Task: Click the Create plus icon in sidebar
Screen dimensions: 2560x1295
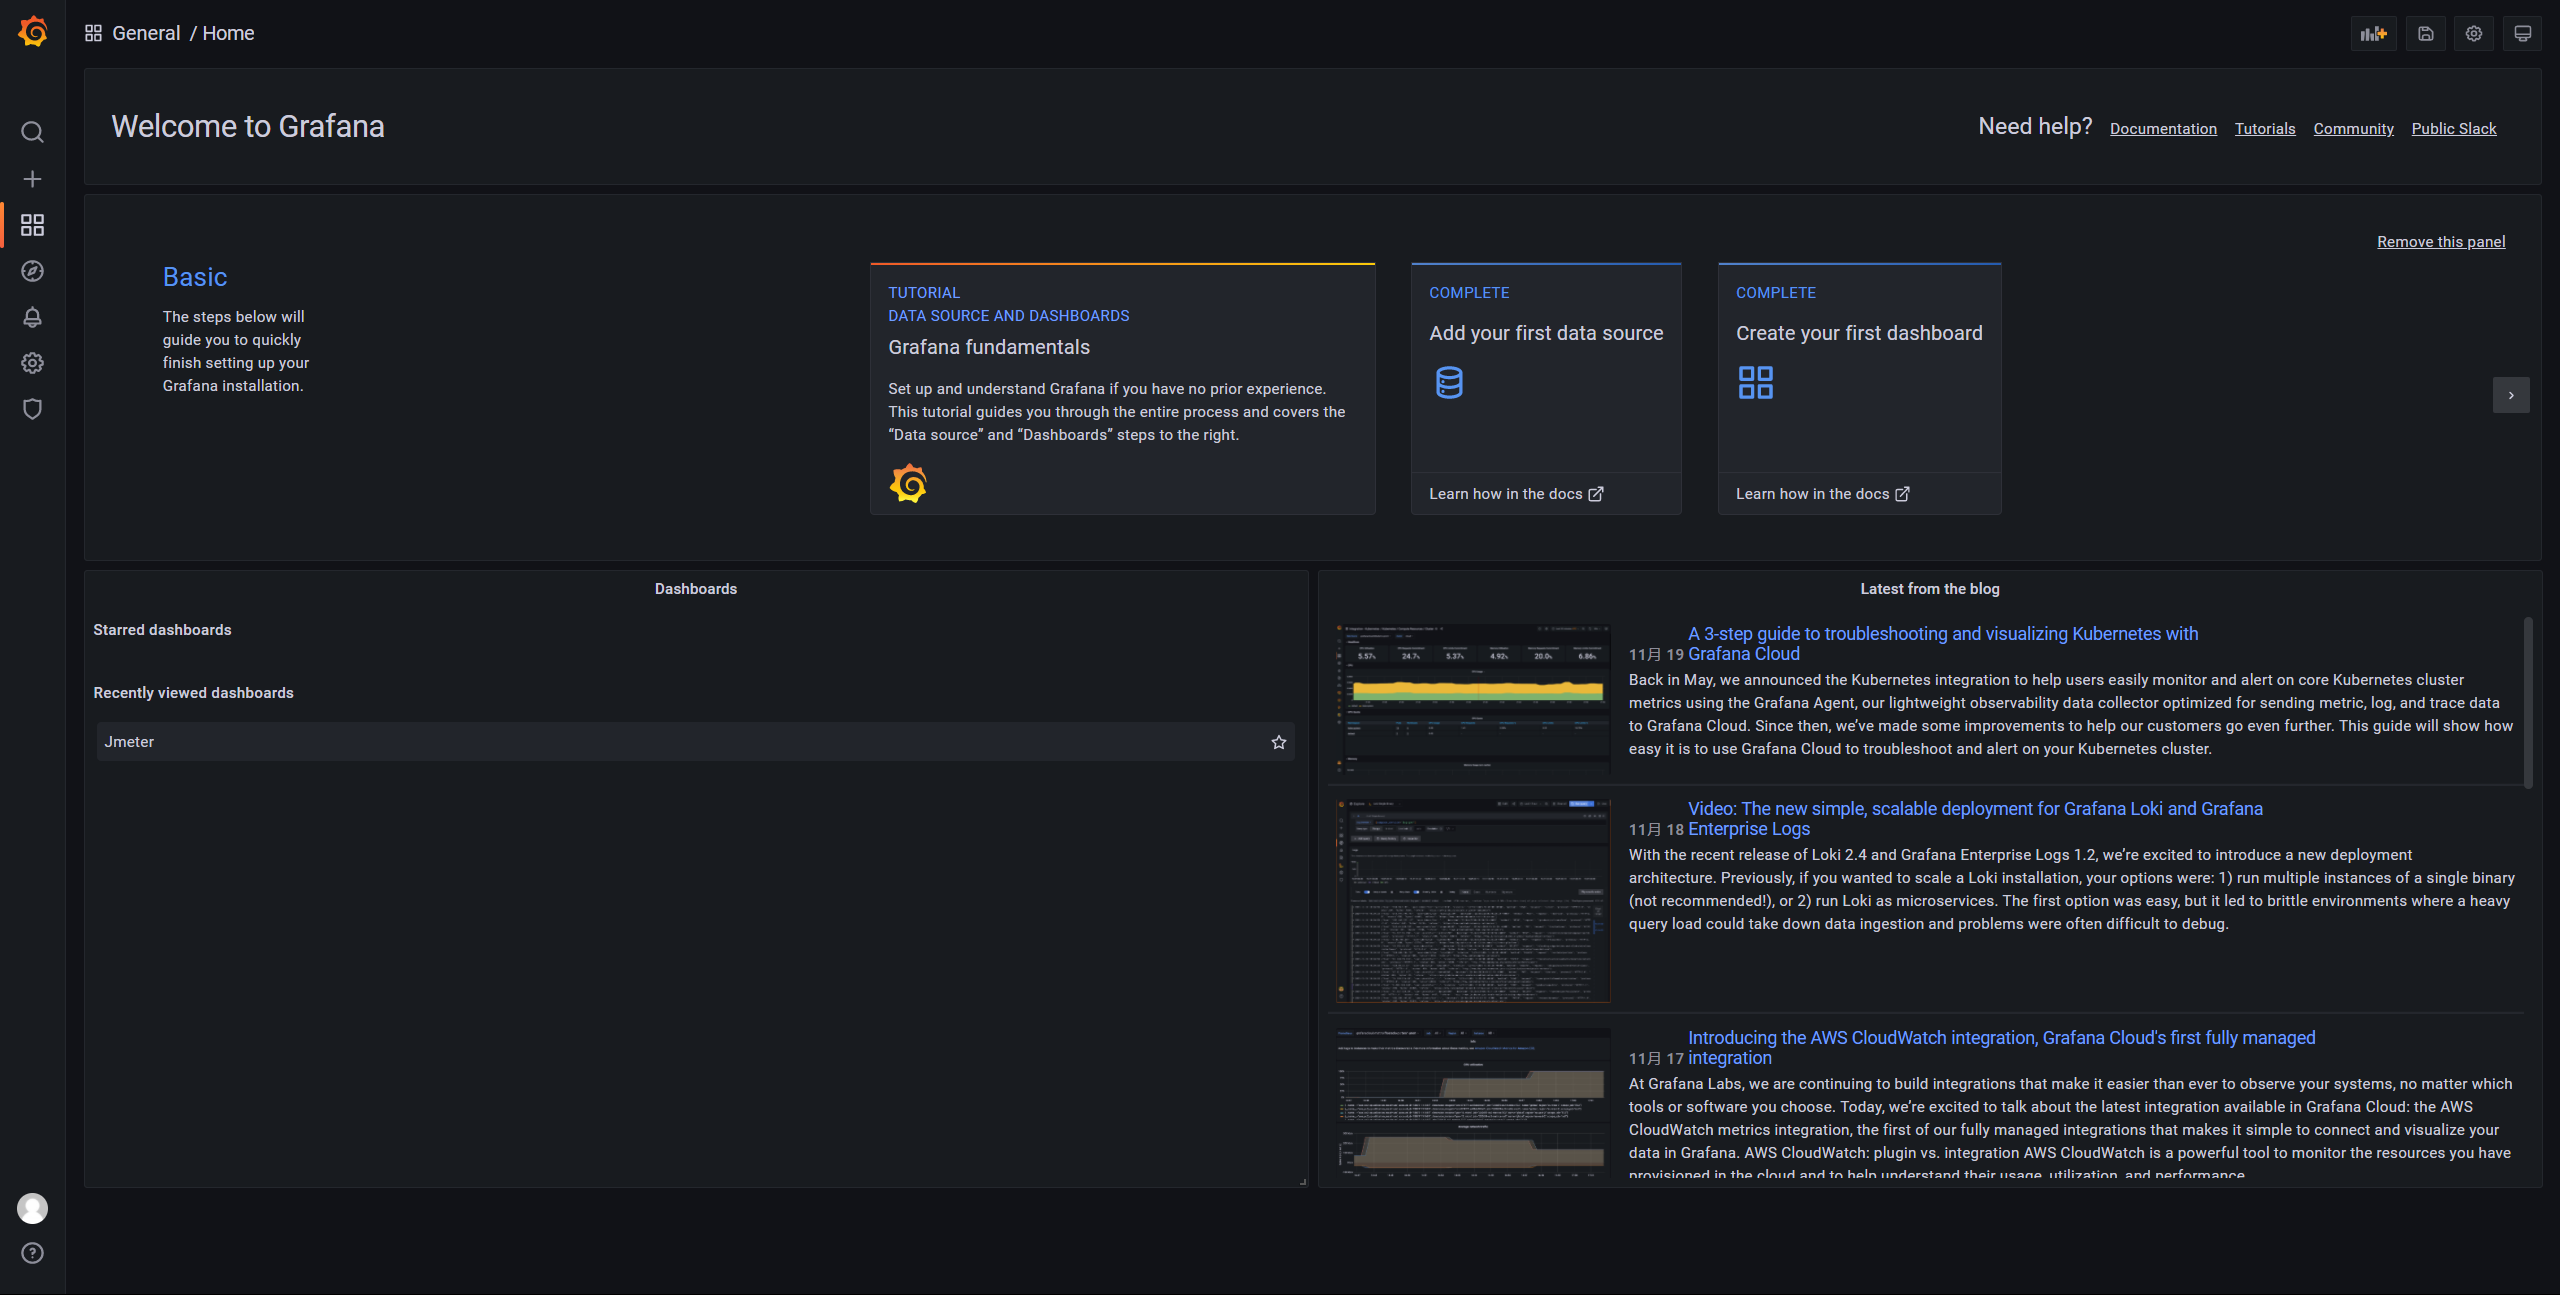Action: click(x=32, y=179)
